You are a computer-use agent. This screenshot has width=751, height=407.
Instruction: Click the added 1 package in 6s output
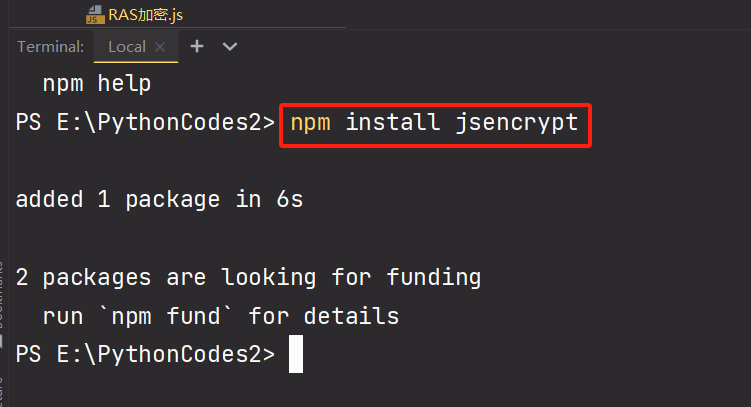pyautogui.click(x=159, y=200)
